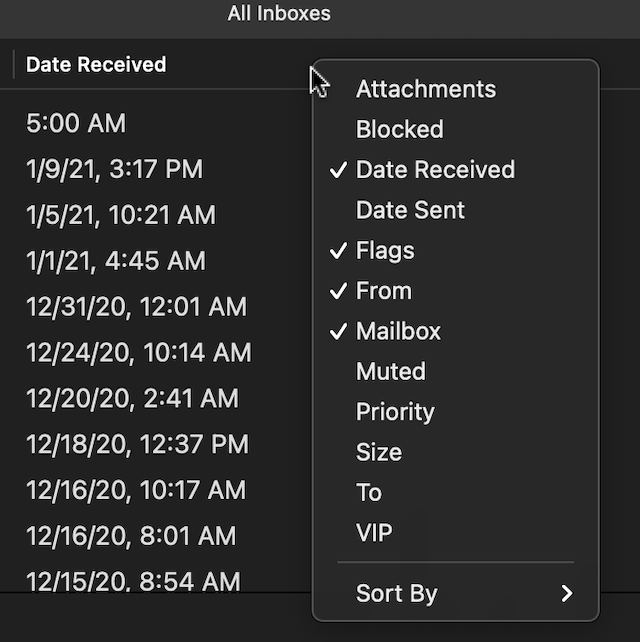
Task: Expand the Sort By submenu
Action: (396, 593)
